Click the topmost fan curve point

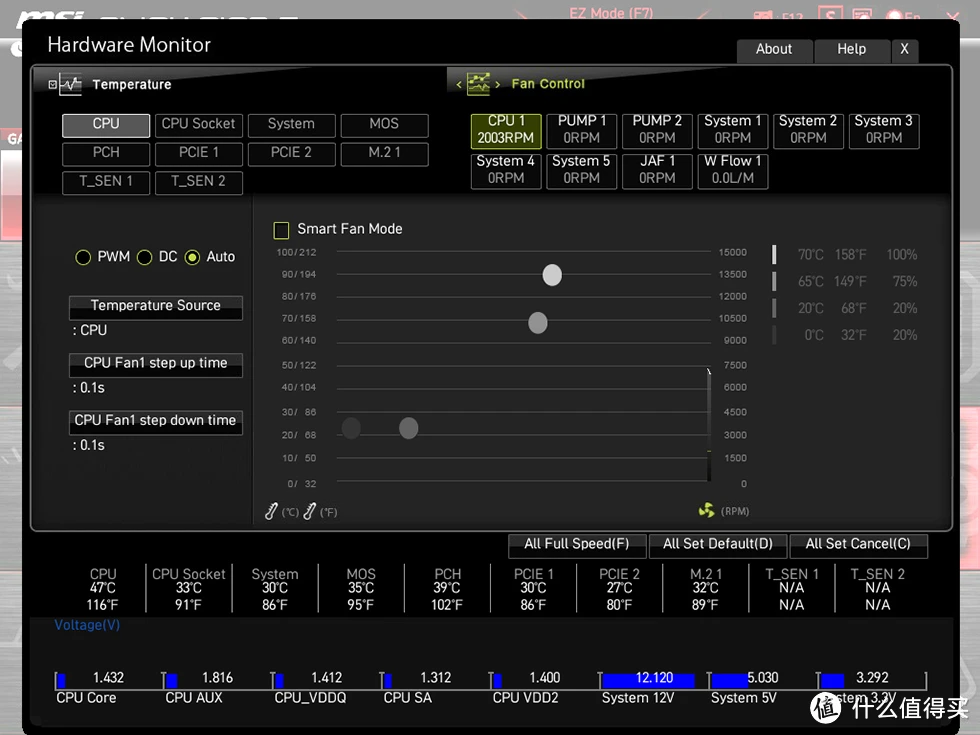coord(552,275)
